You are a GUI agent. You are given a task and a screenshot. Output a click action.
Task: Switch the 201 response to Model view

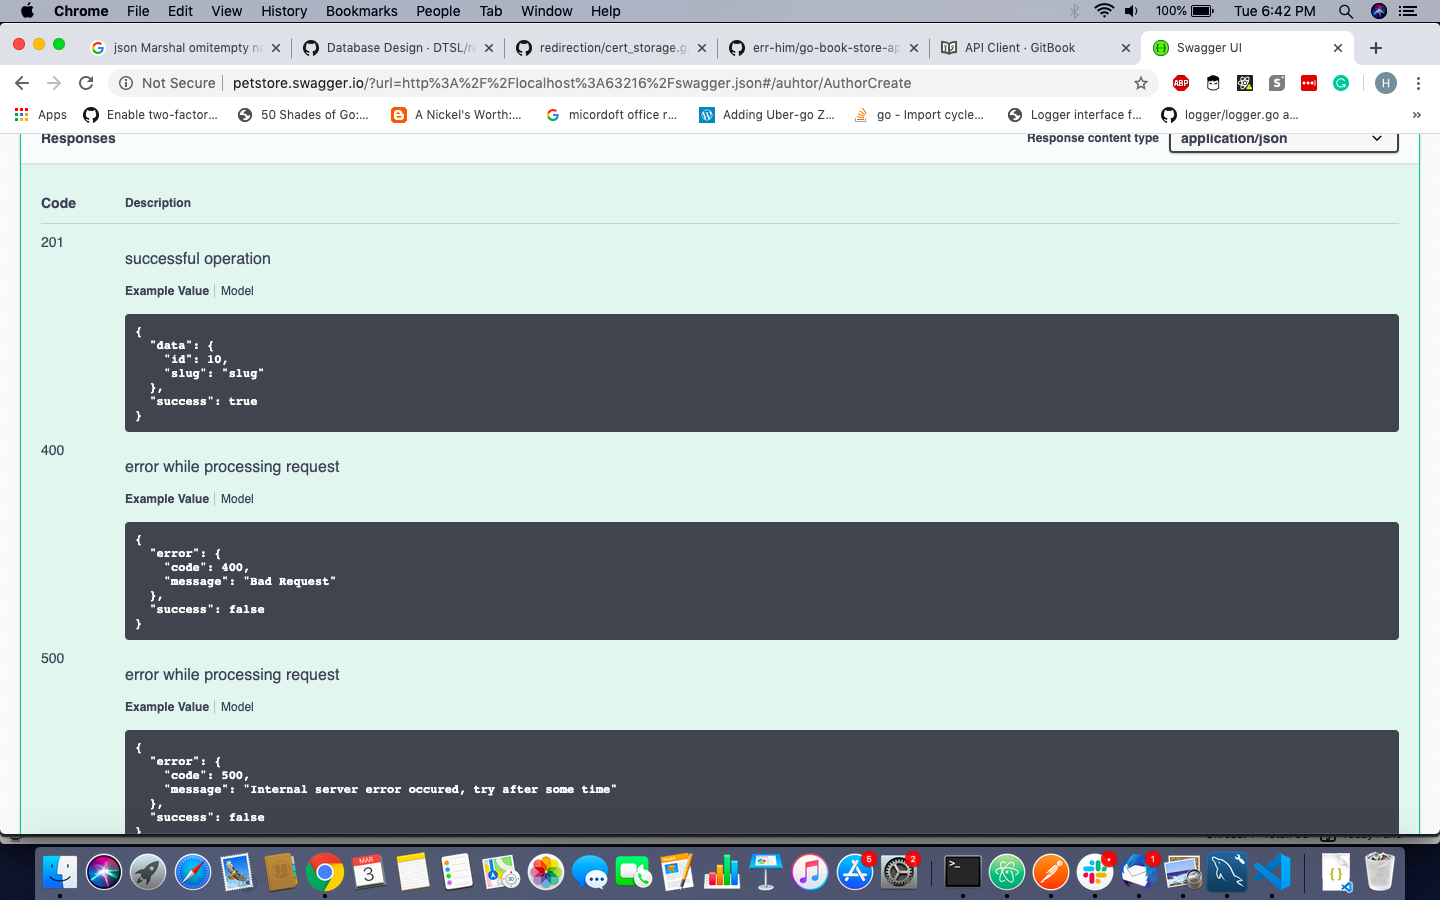(x=237, y=290)
